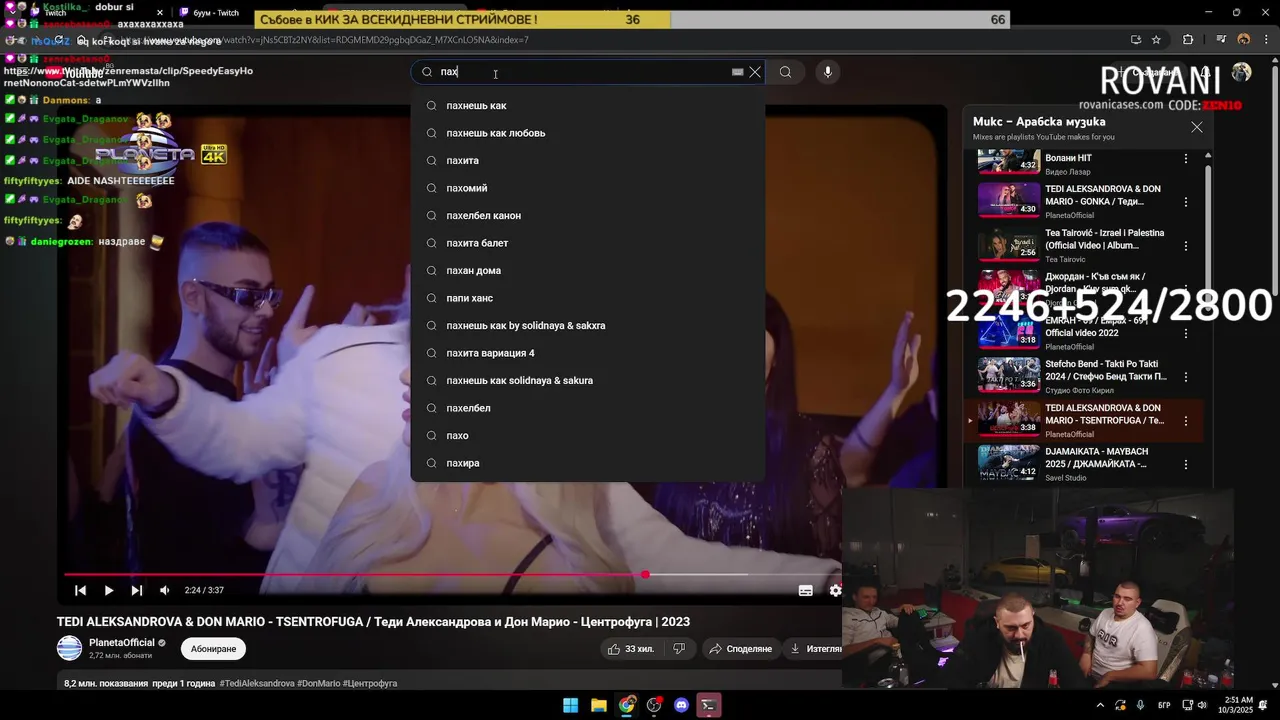
Task: Dislike the video with thumbs down
Action: click(679, 649)
